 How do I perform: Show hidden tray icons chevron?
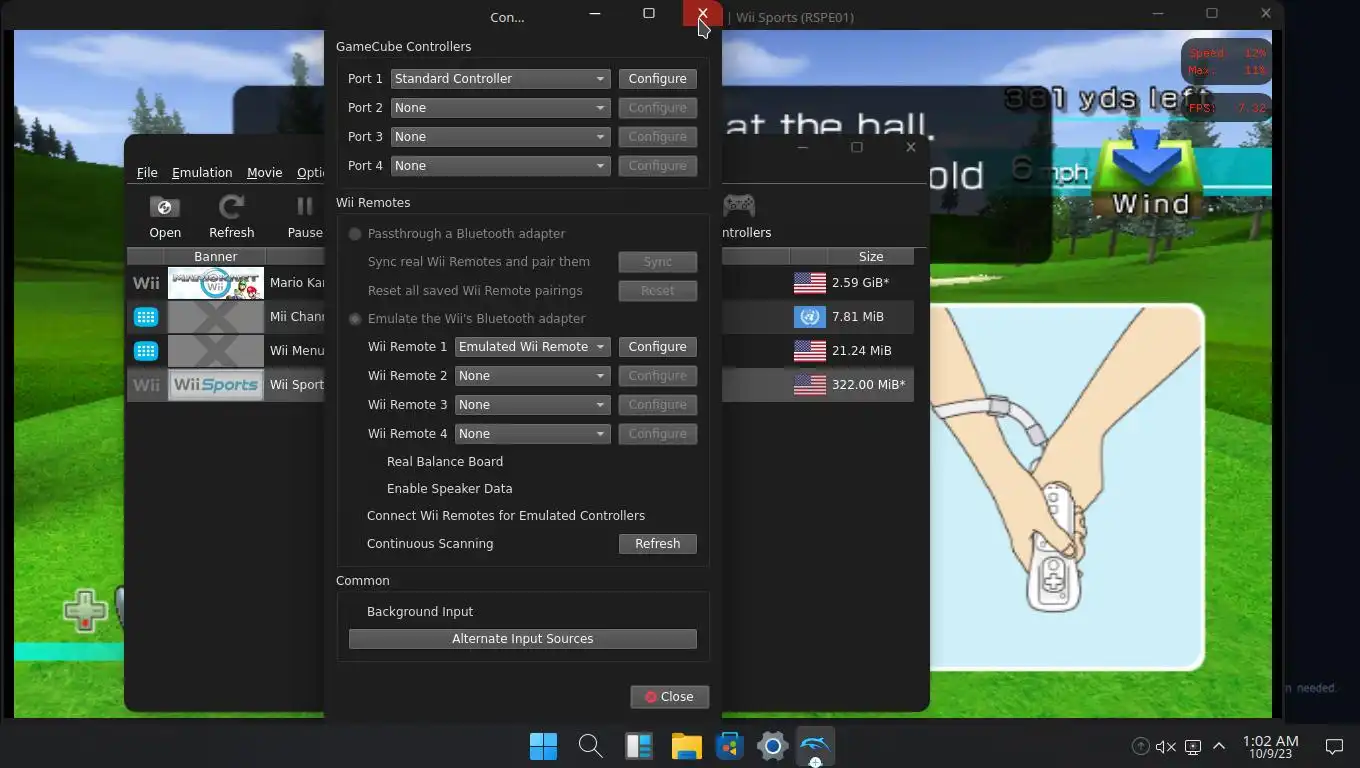click(x=1219, y=746)
